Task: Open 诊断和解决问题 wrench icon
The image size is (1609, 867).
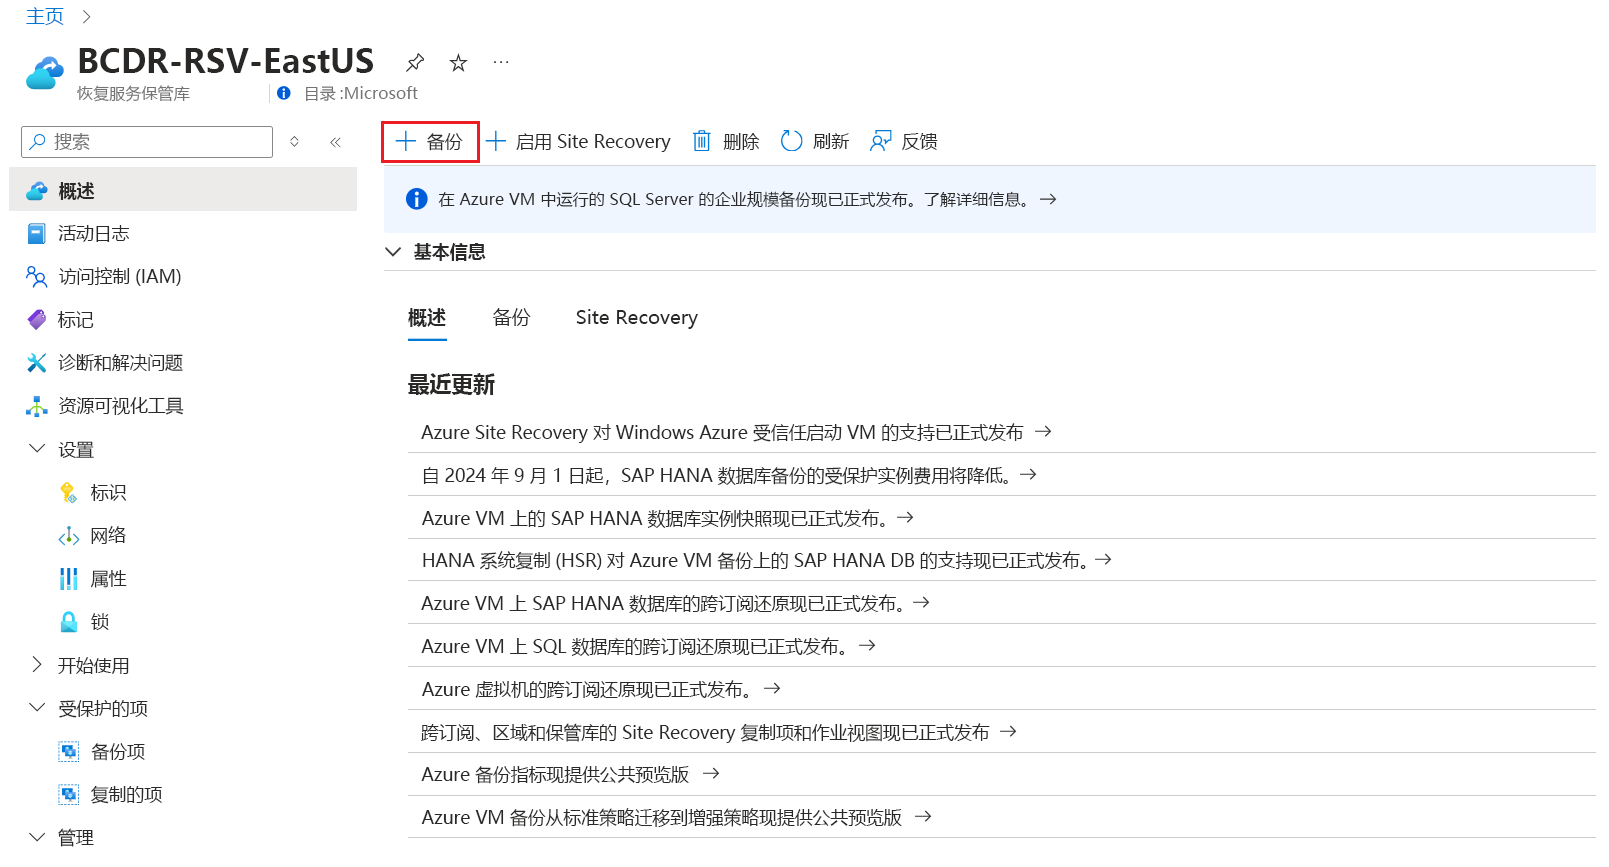Action: (x=36, y=362)
